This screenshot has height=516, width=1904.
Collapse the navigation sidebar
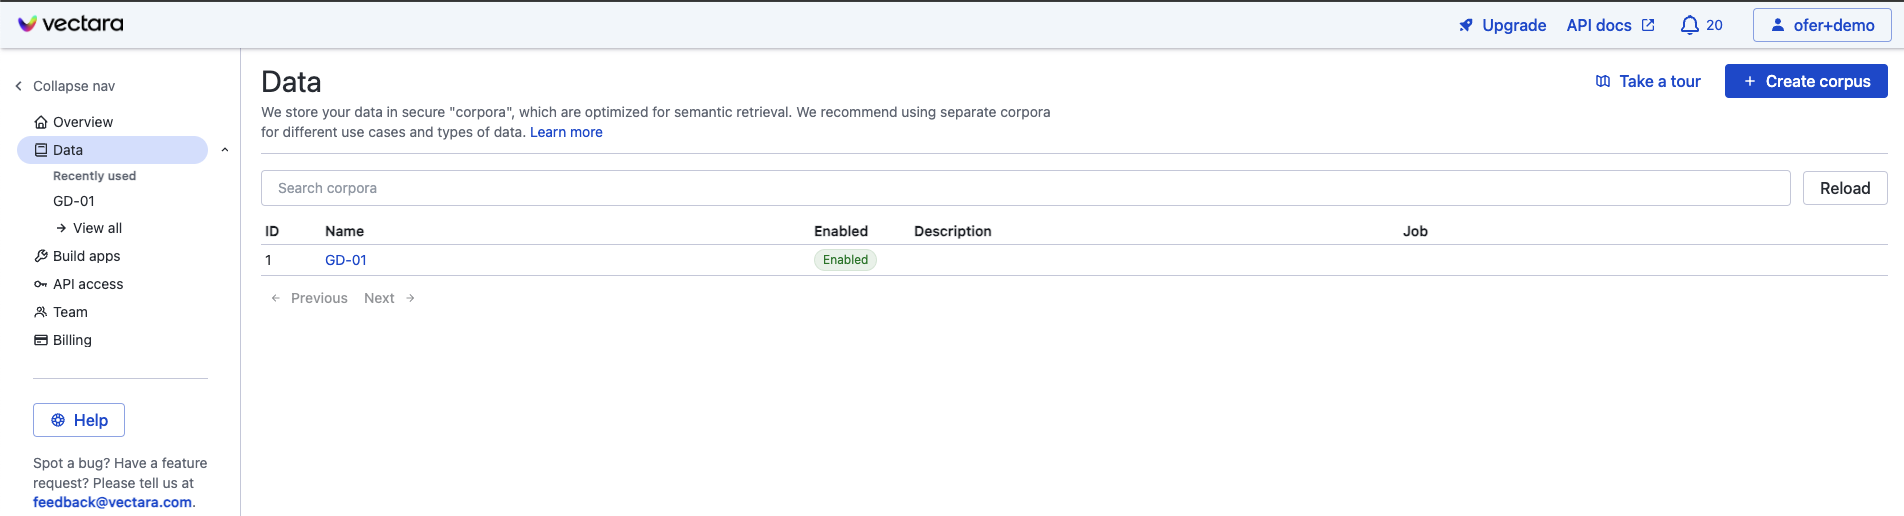coord(65,86)
